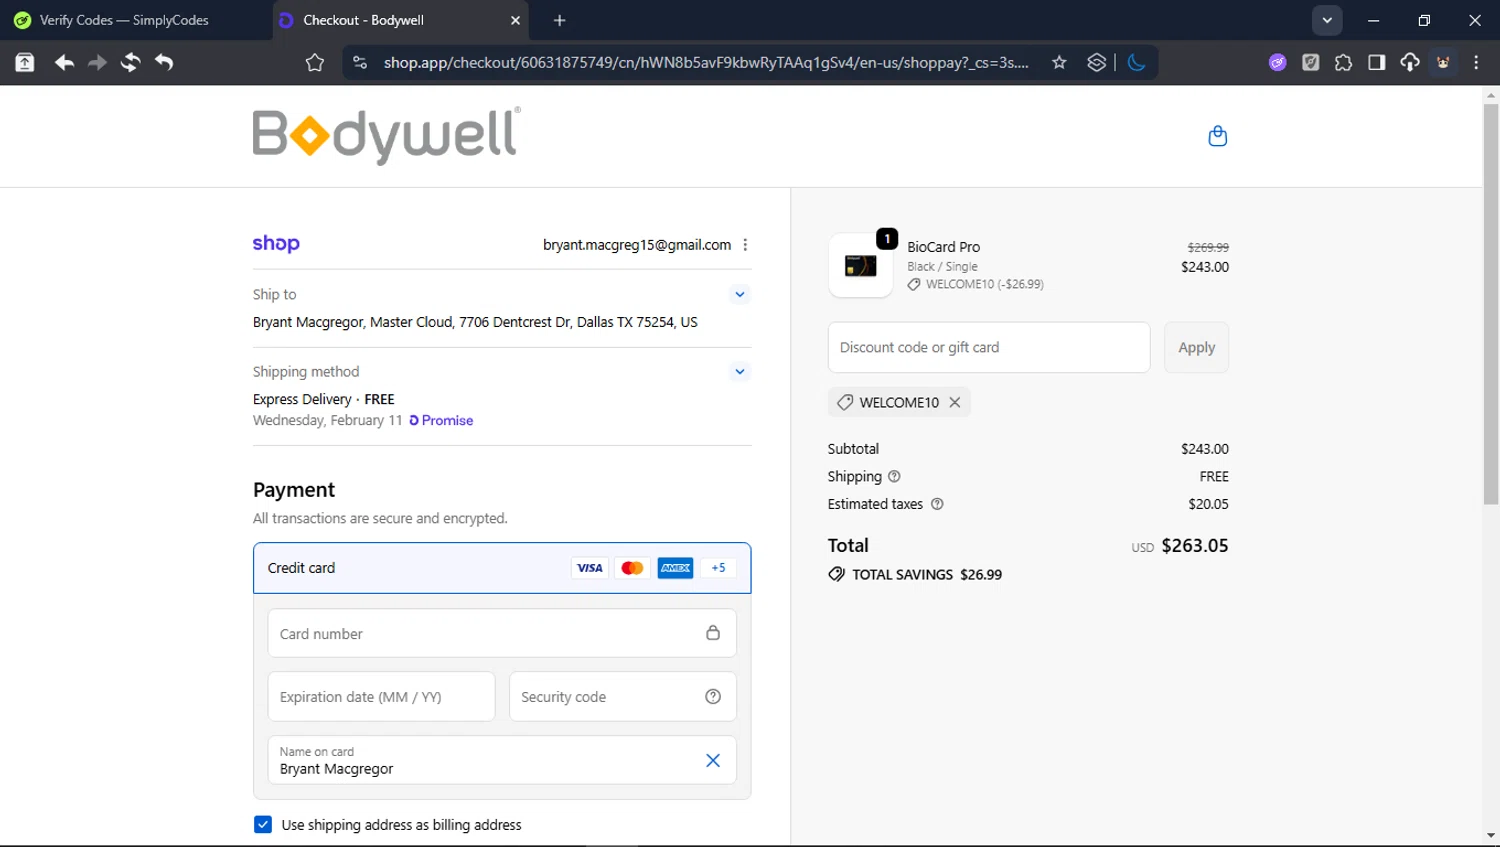This screenshot has width=1500, height=847.
Task: Expand the Shipping method section
Action: [x=740, y=371]
